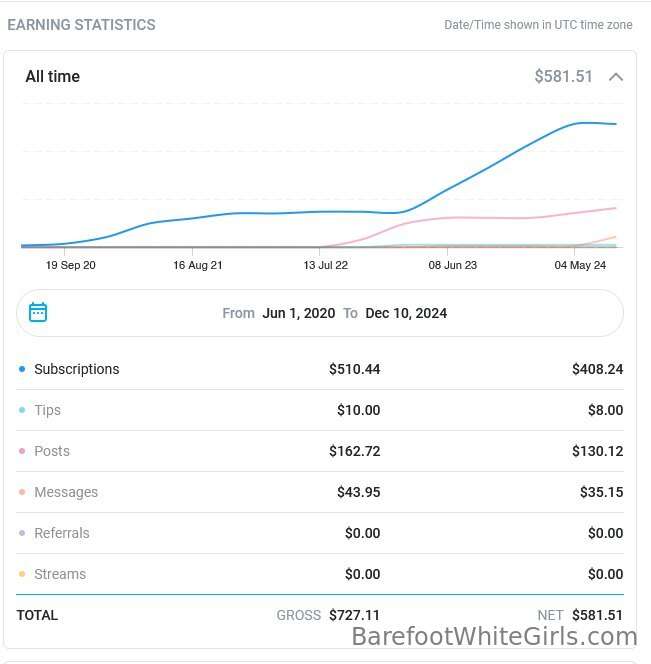The image size is (651, 664).
Task: Click the yellow Streams legend dot
Action: pyautogui.click(x=22, y=574)
